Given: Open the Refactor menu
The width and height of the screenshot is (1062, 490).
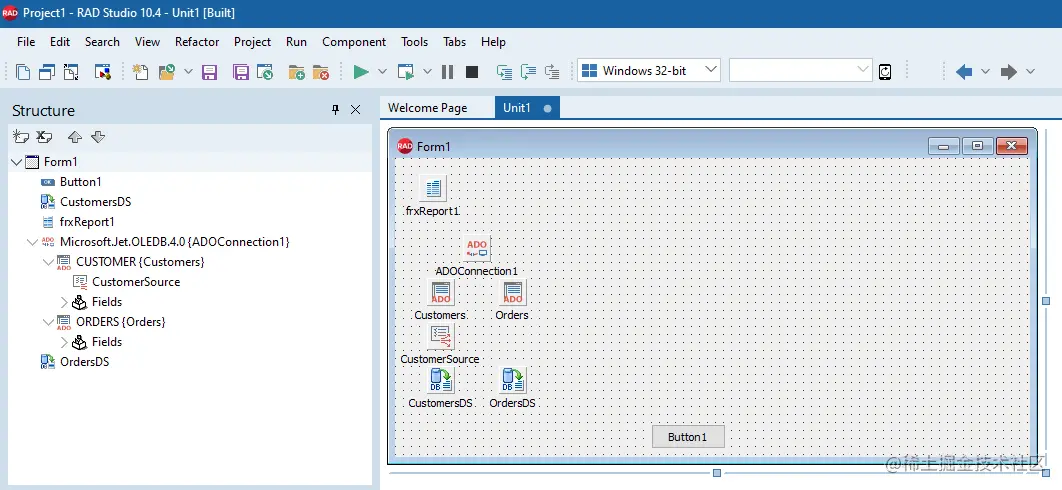Looking at the screenshot, I should pyautogui.click(x=197, y=42).
